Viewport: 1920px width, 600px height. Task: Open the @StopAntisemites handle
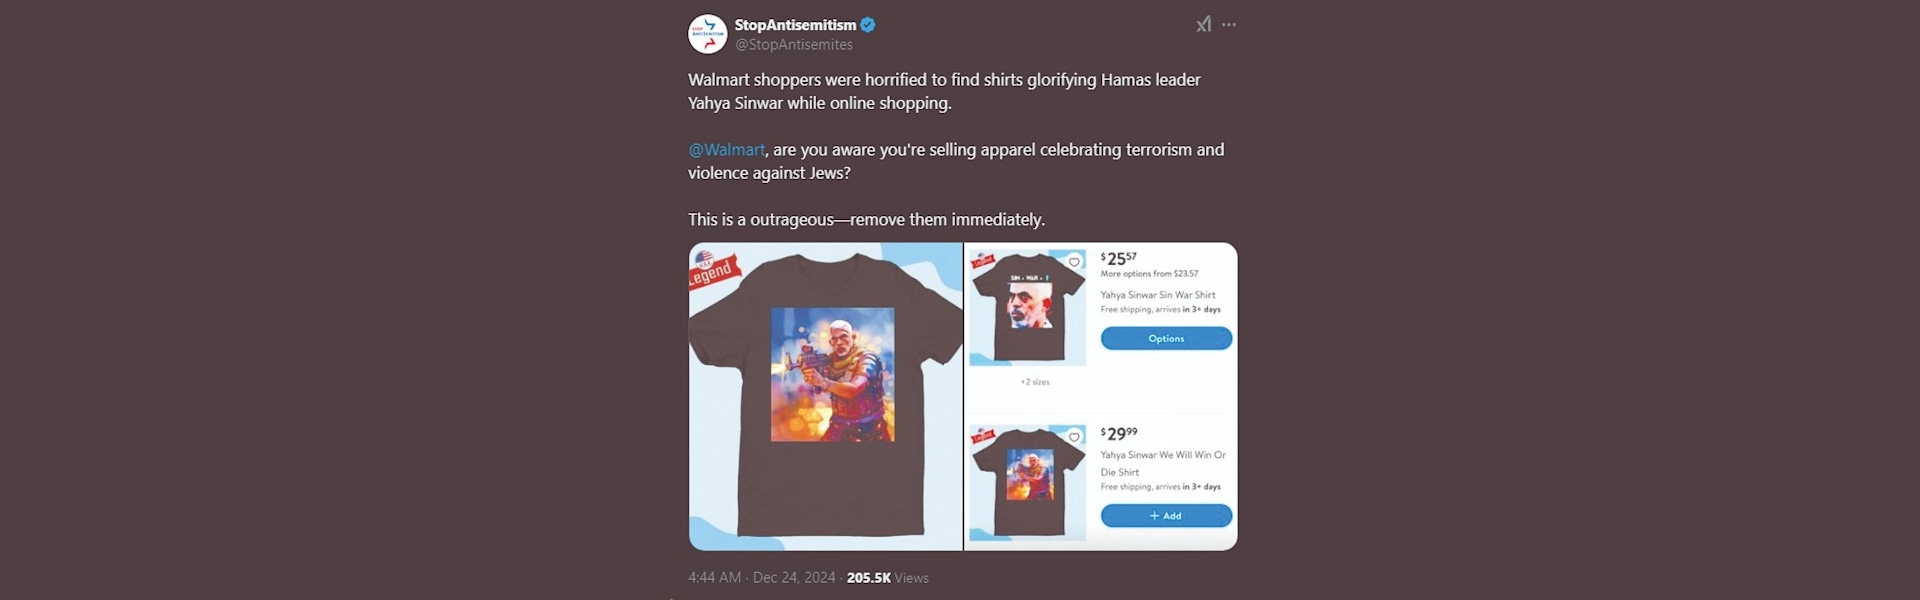(794, 45)
